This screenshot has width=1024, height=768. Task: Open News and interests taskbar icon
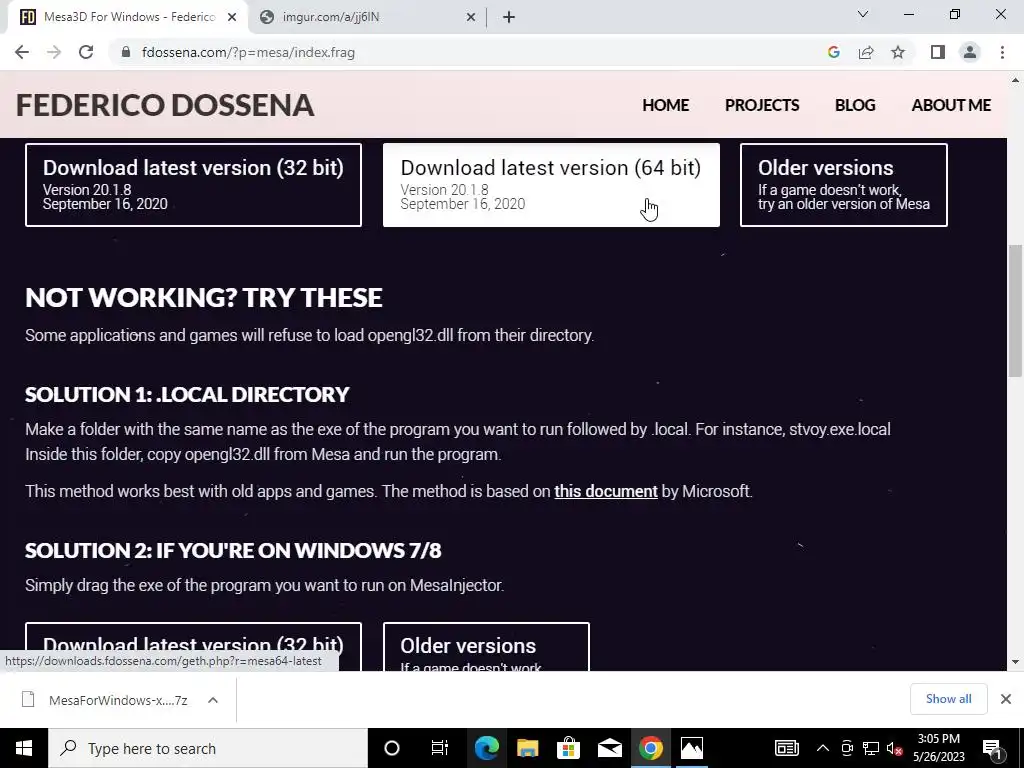coord(786,748)
